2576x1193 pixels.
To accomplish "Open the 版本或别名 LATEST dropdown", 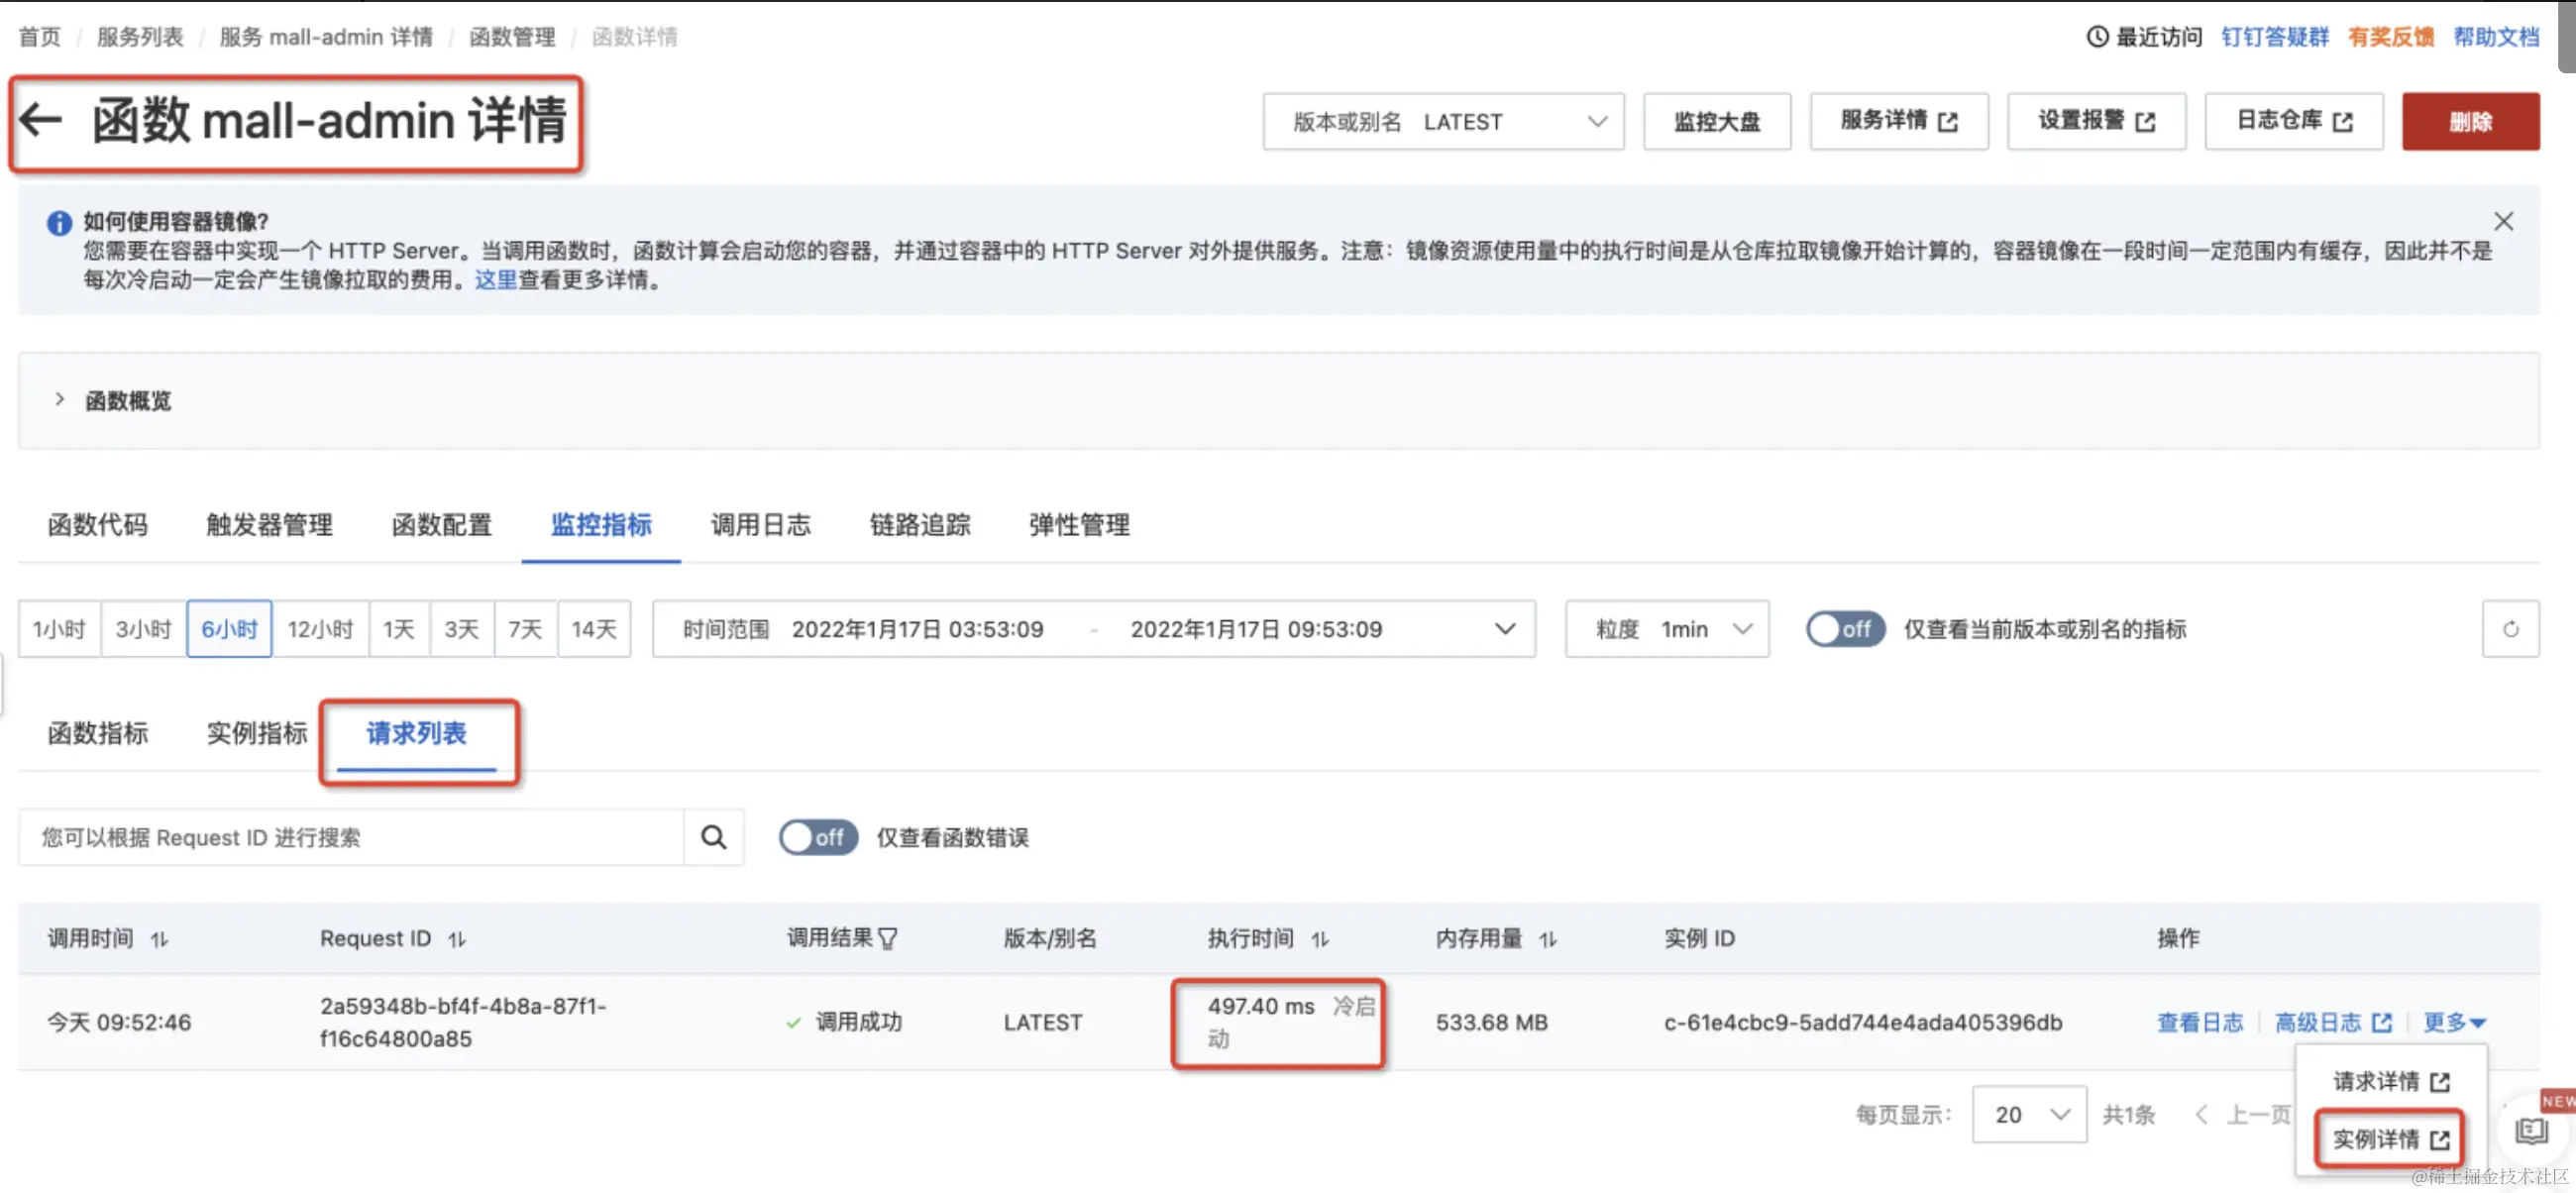I will point(1443,122).
